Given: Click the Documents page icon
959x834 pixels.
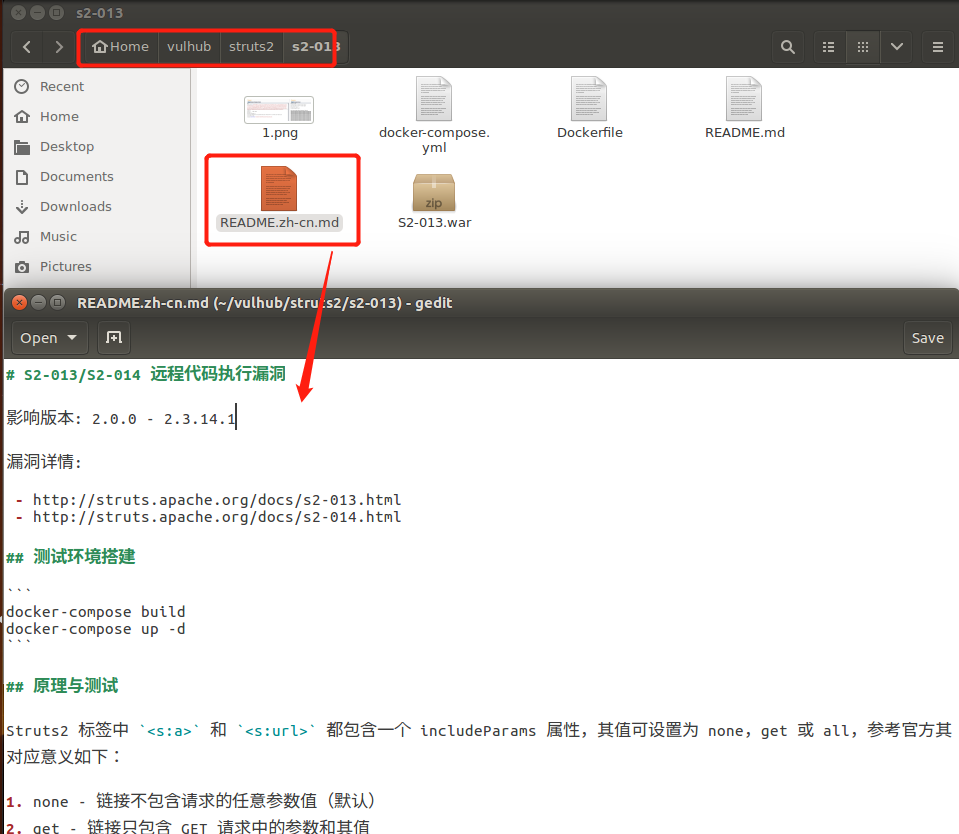Looking at the screenshot, I should pyautogui.click(x=22, y=177).
